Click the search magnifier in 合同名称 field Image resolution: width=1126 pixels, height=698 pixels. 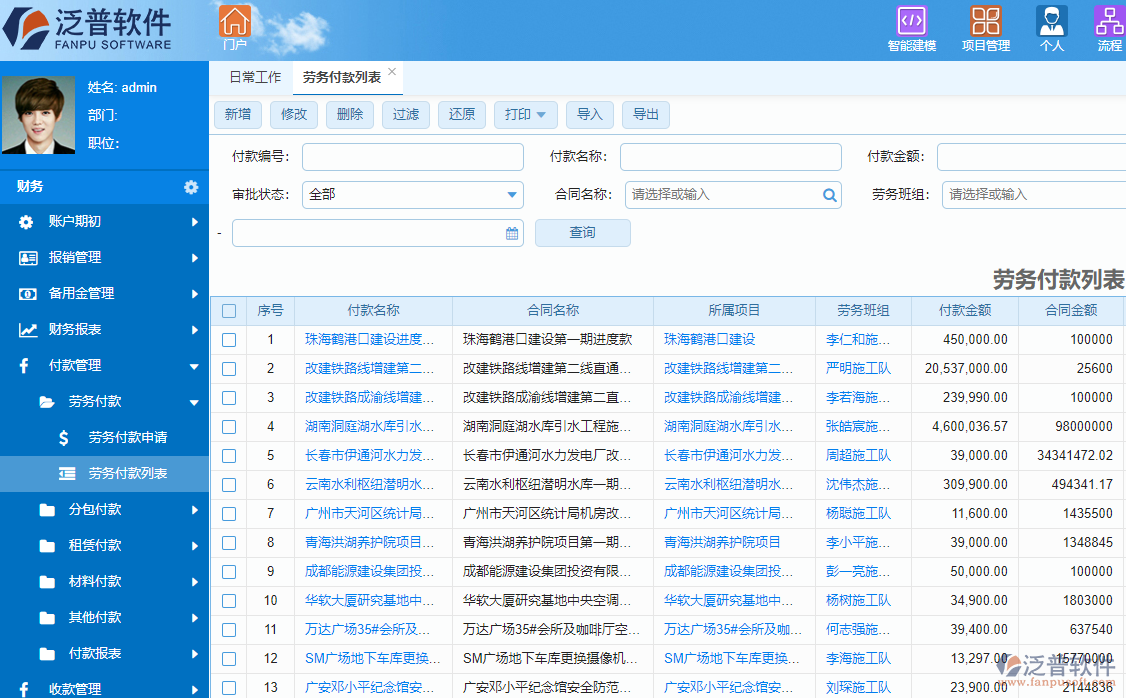click(x=829, y=195)
